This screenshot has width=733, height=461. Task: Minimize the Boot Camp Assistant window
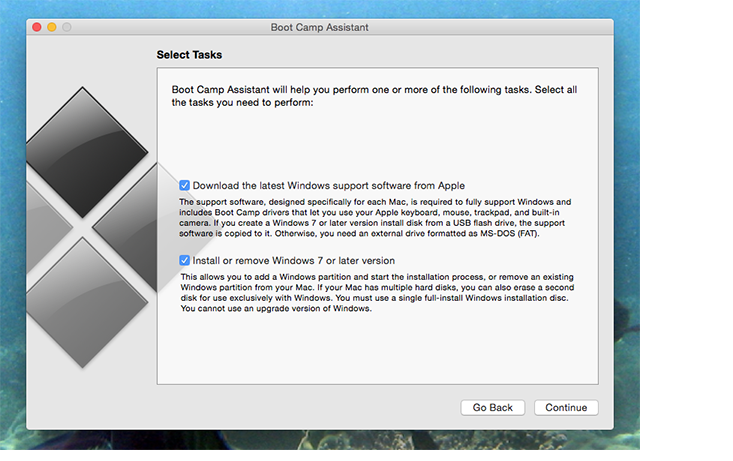(x=52, y=27)
